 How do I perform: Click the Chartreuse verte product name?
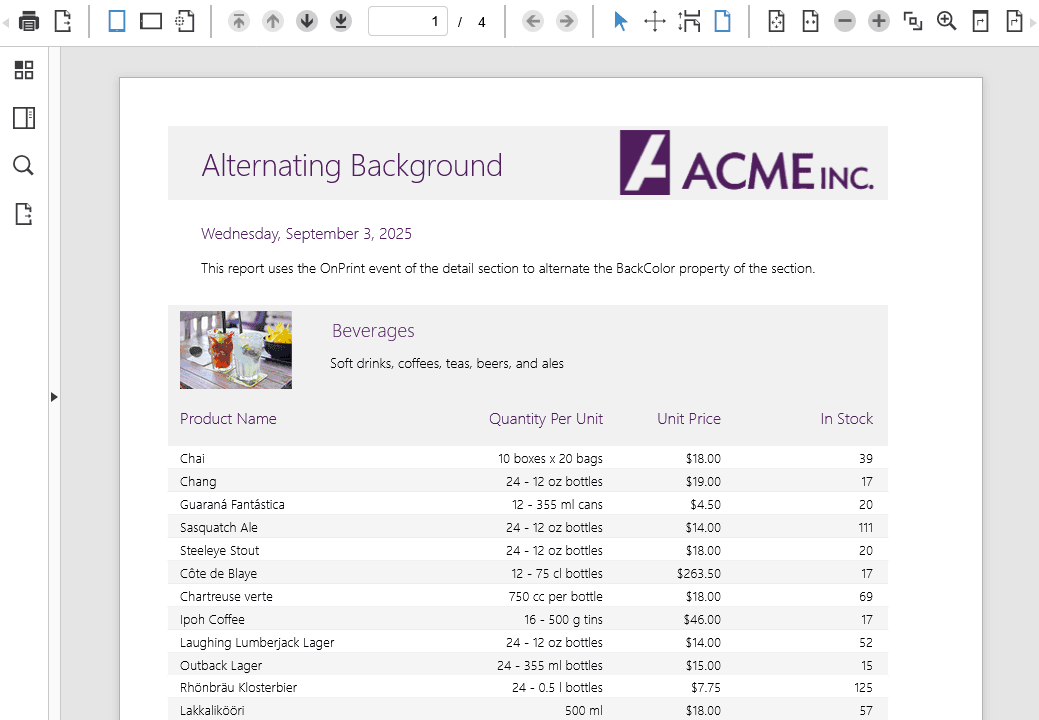tap(226, 597)
